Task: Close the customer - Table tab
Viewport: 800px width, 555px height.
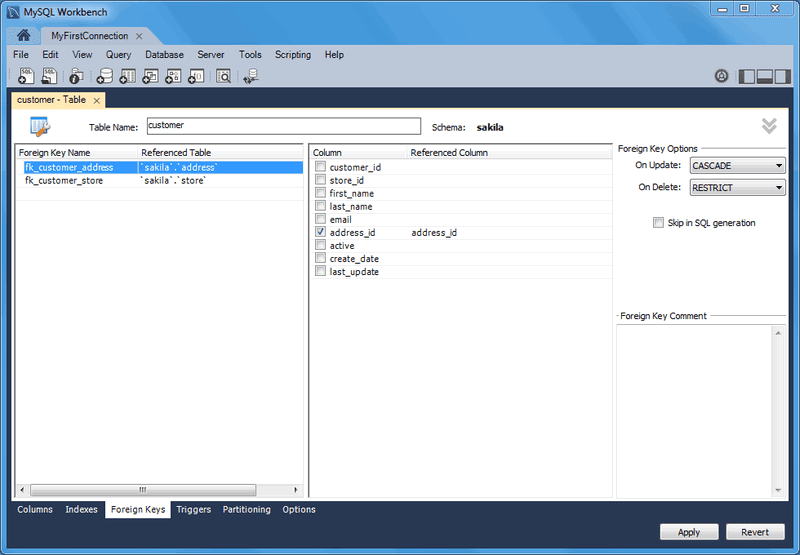Action: [96, 100]
